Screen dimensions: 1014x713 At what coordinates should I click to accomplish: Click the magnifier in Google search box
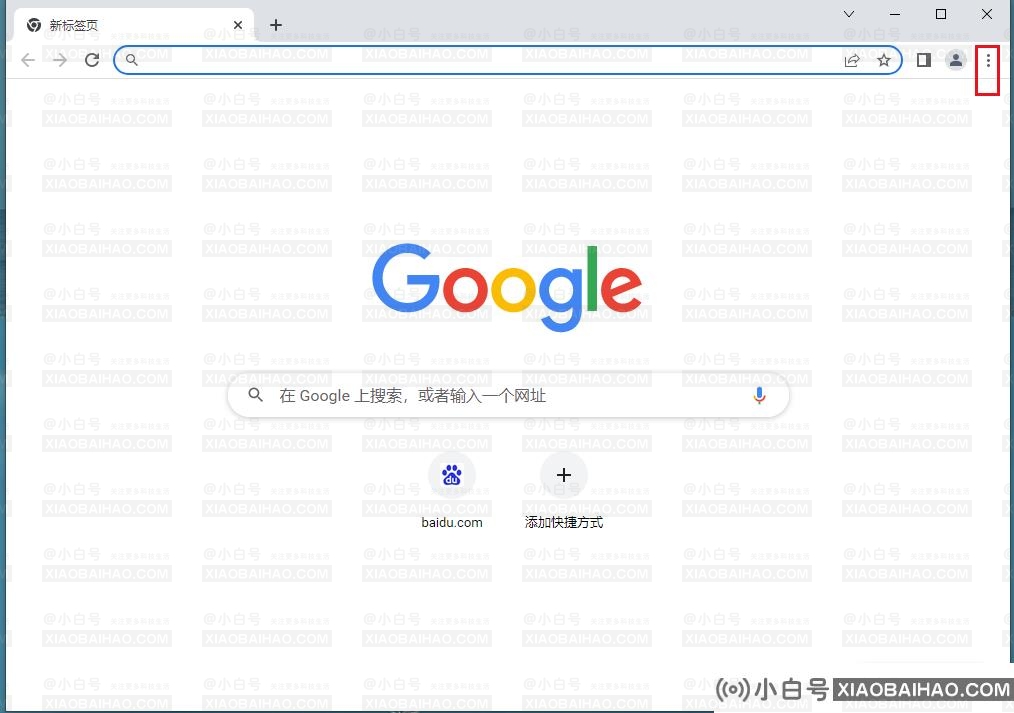(x=255, y=395)
